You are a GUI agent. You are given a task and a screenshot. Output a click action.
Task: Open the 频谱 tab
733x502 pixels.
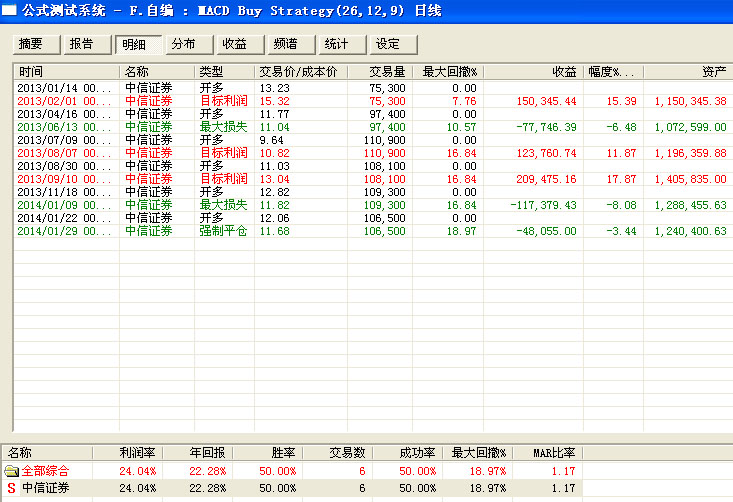point(291,44)
